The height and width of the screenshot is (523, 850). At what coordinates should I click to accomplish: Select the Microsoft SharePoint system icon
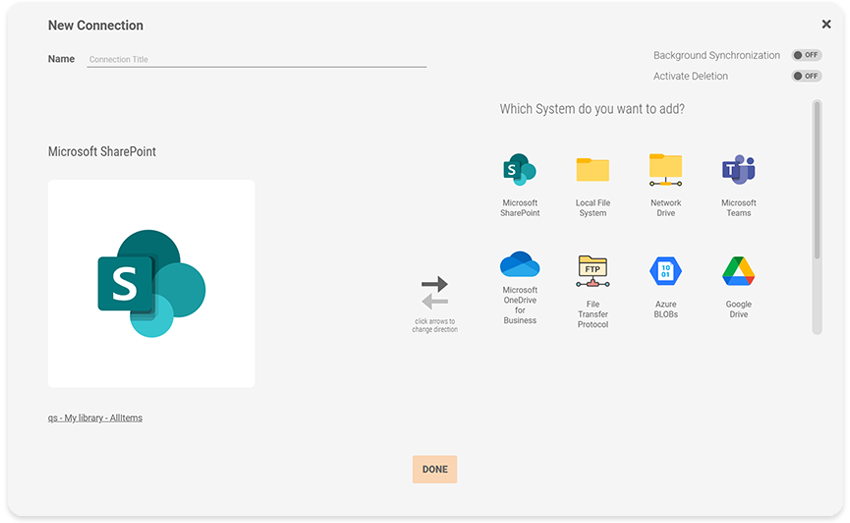point(519,170)
